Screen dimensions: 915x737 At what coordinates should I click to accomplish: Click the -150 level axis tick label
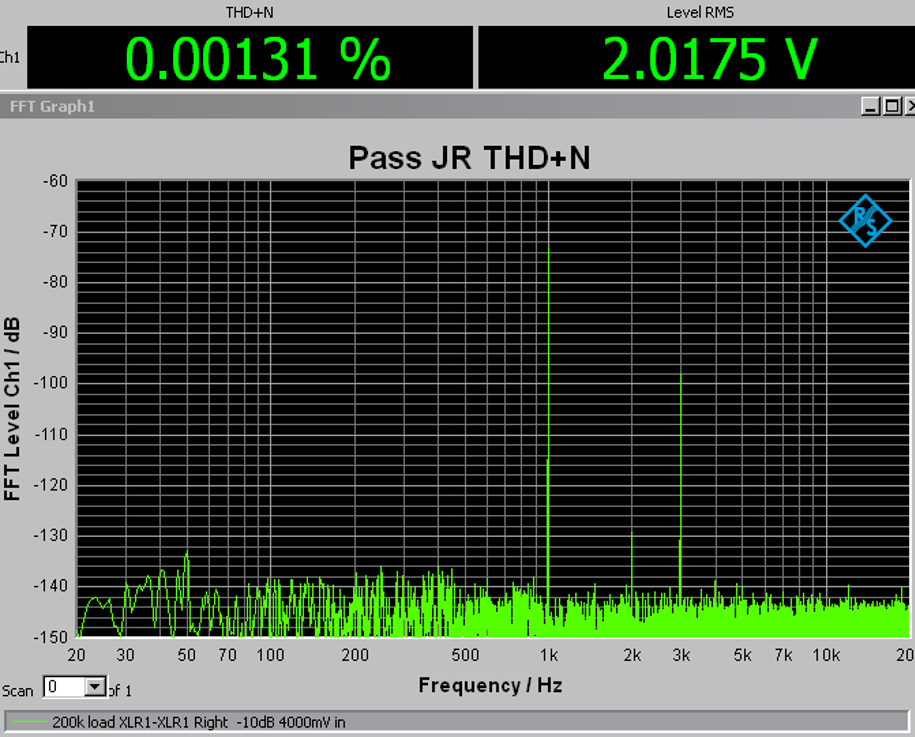pos(51,637)
